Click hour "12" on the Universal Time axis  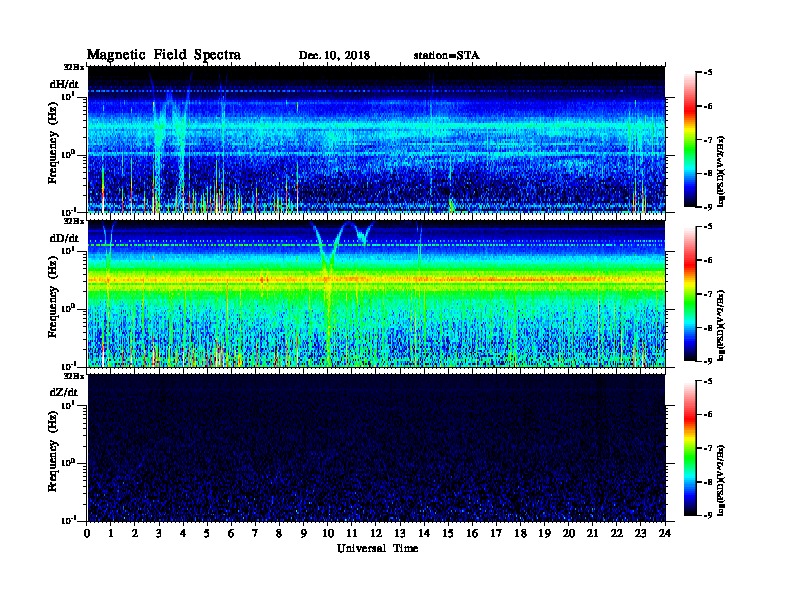pyautogui.click(x=376, y=534)
